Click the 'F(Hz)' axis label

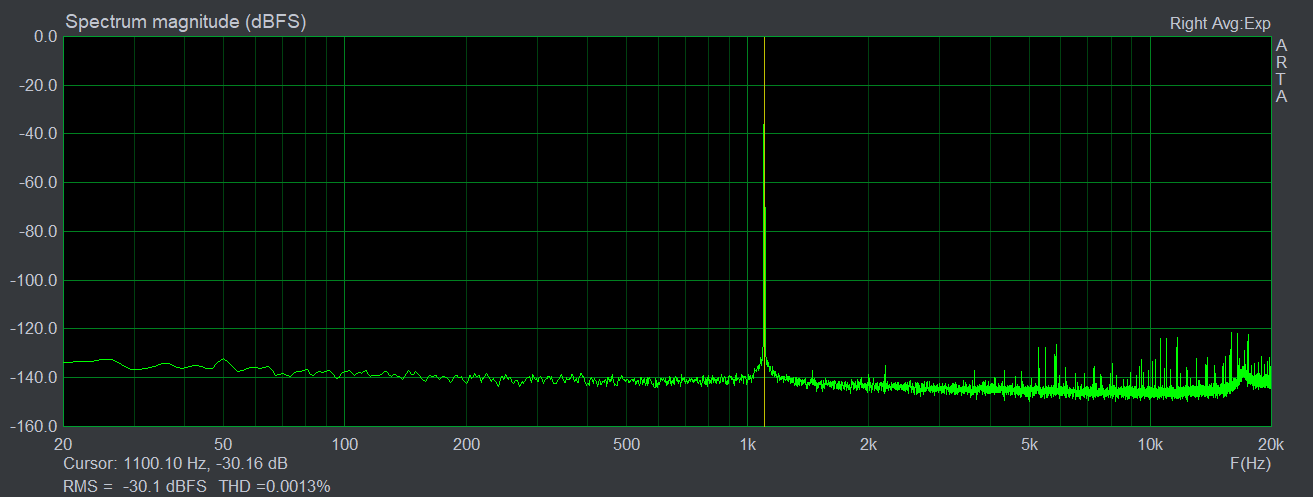tap(1250, 464)
